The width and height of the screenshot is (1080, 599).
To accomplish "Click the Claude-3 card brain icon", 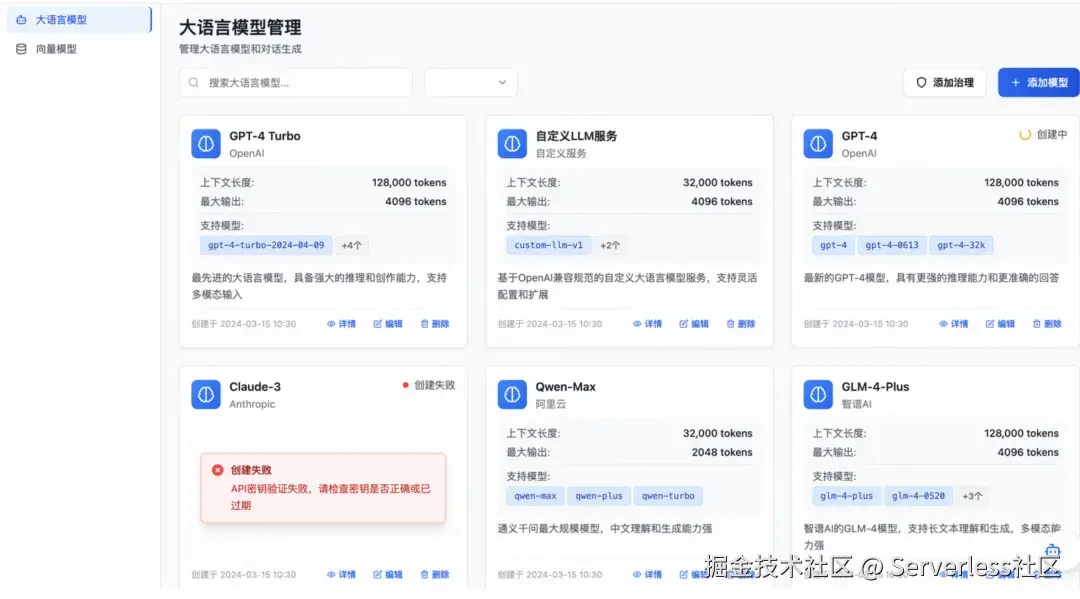I will pos(206,395).
